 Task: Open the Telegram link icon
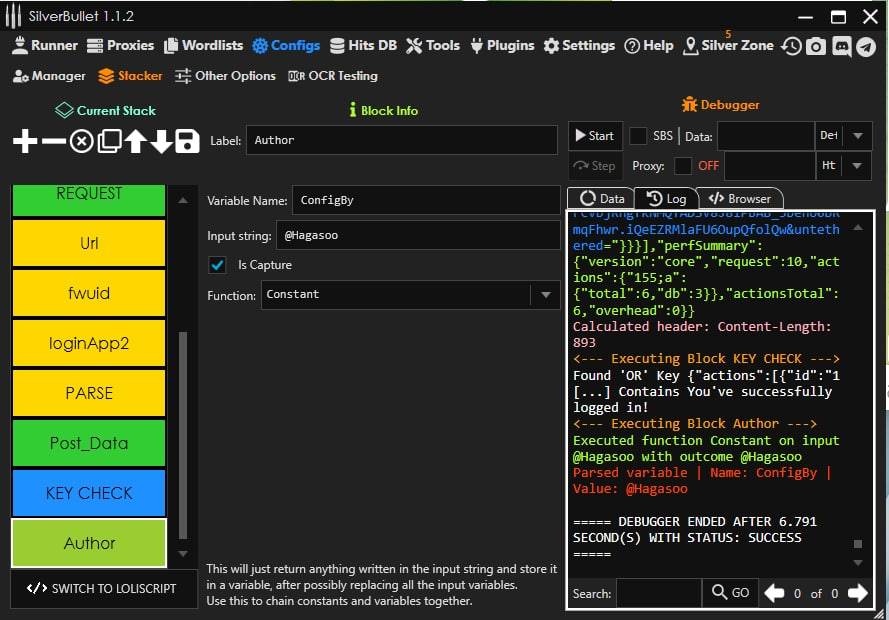point(866,46)
